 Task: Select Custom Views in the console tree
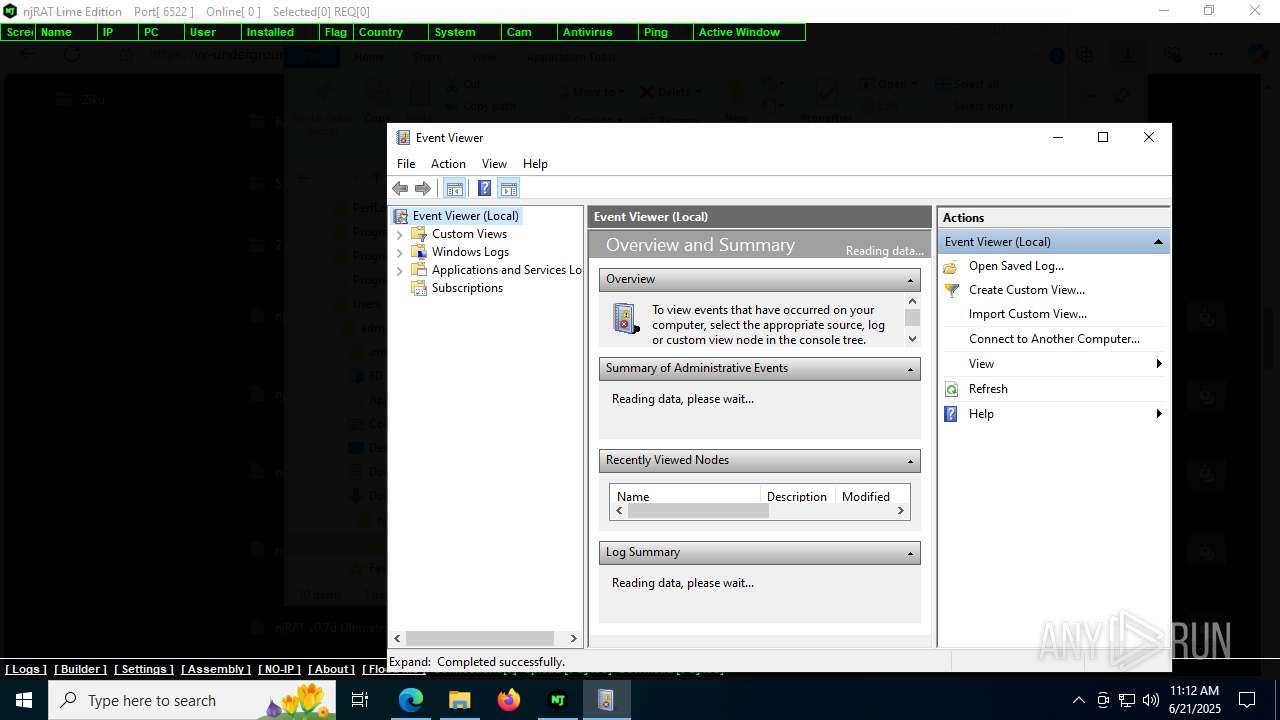469,234
